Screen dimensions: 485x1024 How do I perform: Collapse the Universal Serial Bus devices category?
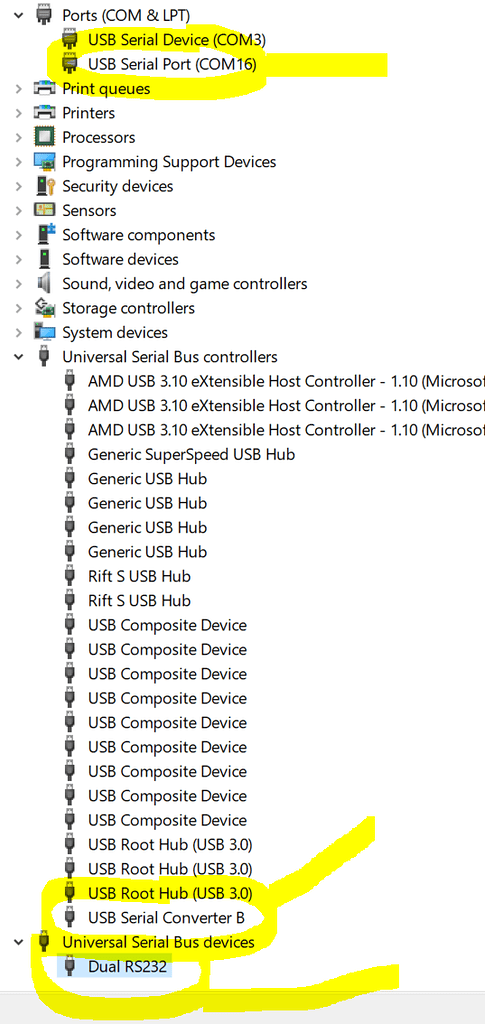pyautogui.click(x=18, y=942)
